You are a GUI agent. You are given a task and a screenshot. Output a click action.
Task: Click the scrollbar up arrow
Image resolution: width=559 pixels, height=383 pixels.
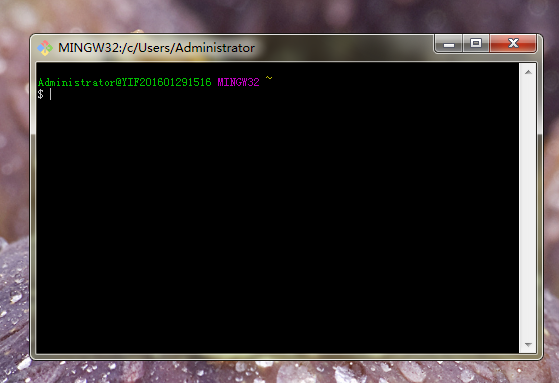528,72
